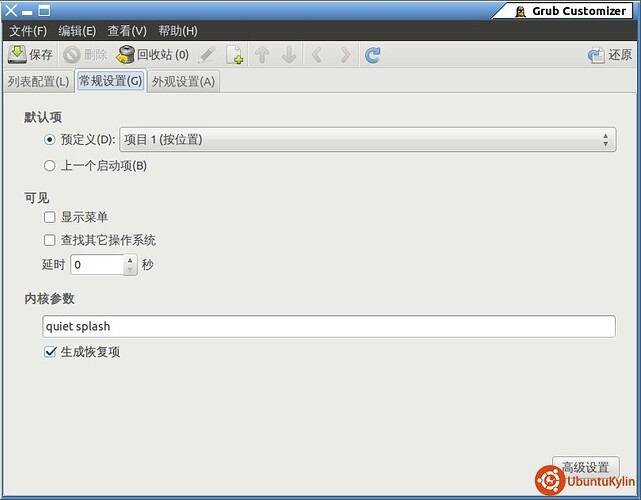641x500 pixels.
Task: Open the 编辑(E) menu
Action: click(x=77, y=31)
